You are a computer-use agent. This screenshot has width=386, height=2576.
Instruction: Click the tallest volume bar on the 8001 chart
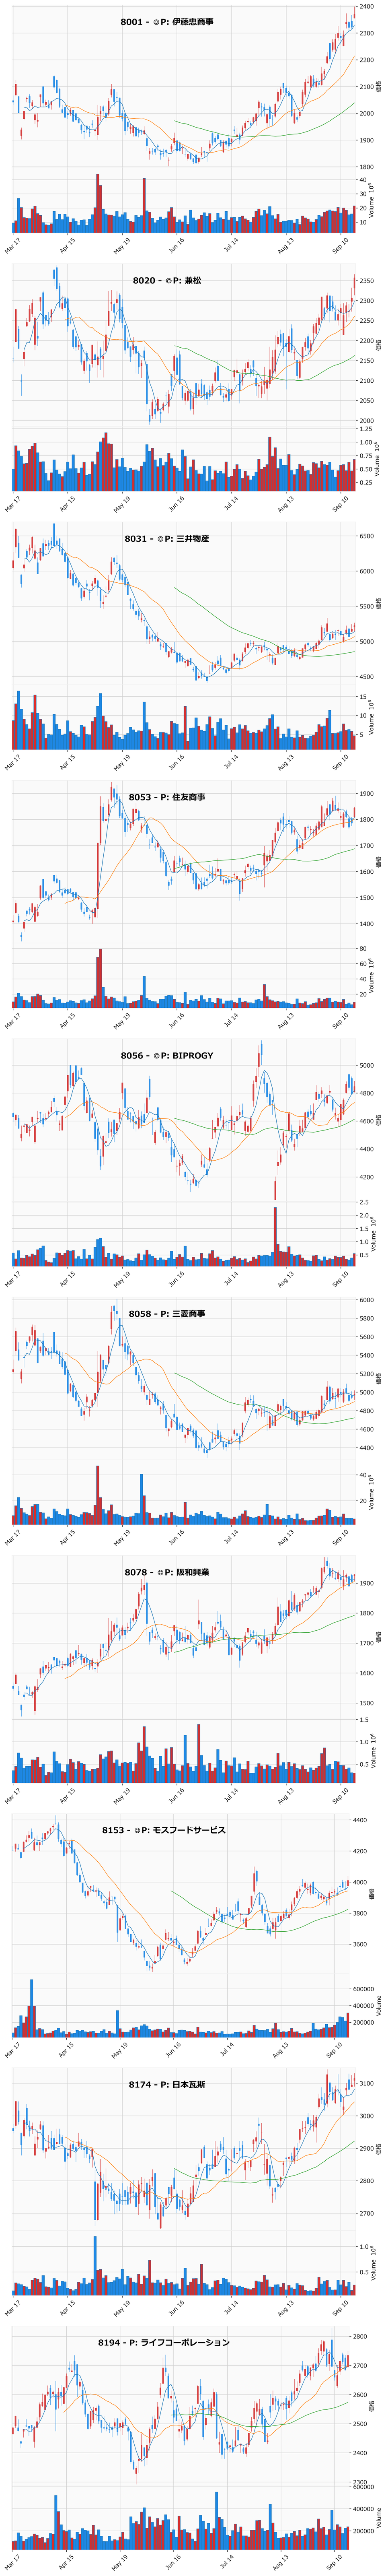98,203
